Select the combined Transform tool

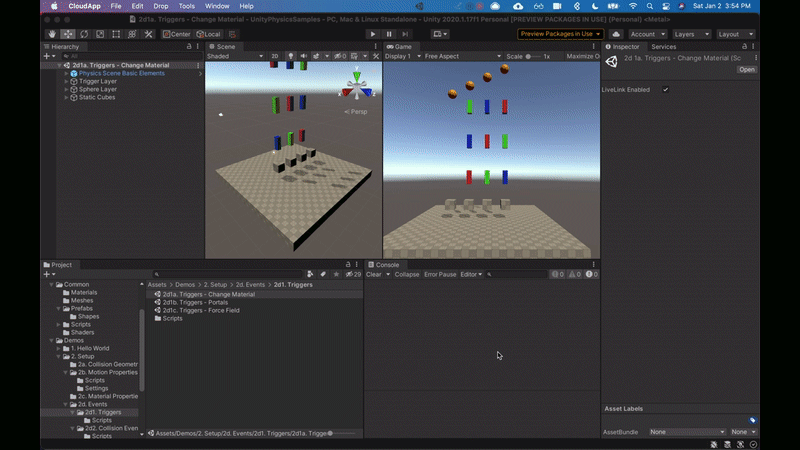[132, 34]
